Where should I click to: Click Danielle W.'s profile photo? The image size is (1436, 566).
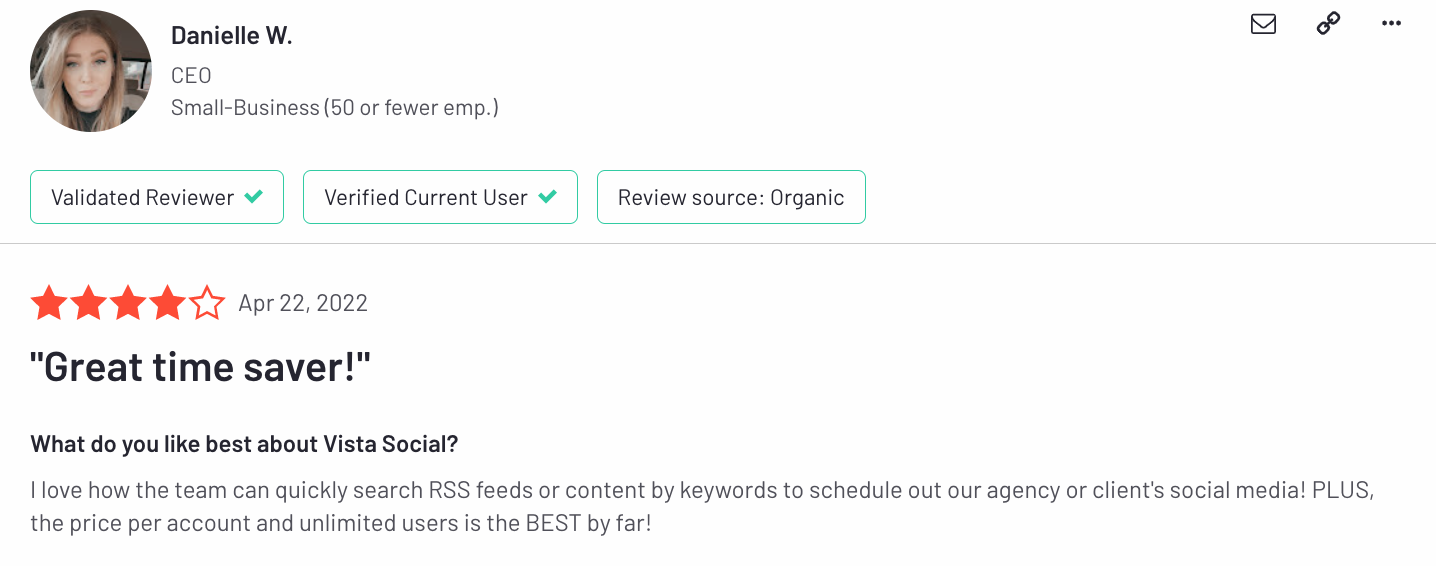pyautogui.click(x=91, y=71)
